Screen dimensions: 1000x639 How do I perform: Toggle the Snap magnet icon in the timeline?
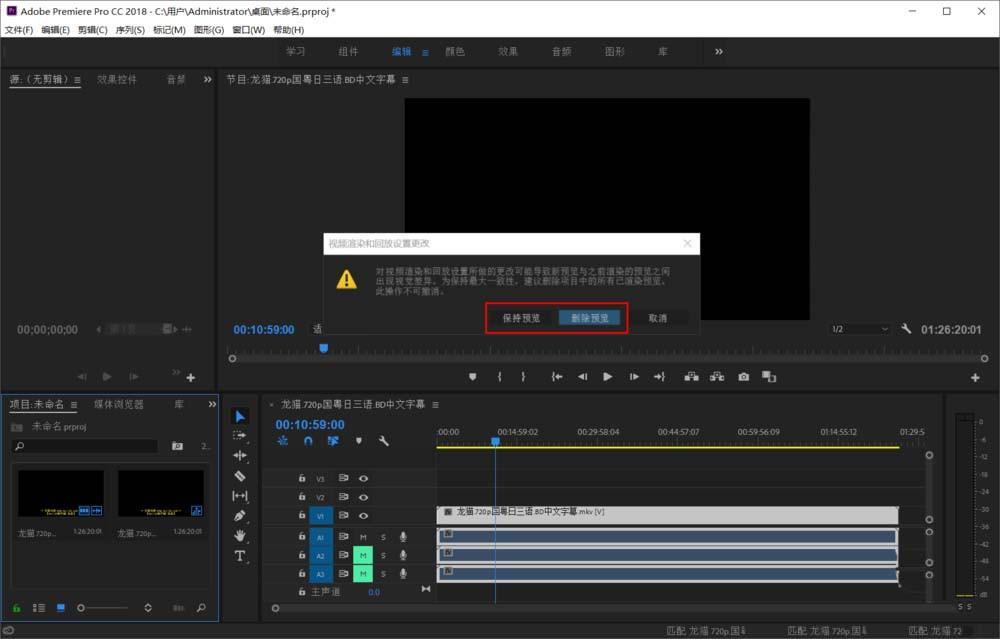click(308, 440)
